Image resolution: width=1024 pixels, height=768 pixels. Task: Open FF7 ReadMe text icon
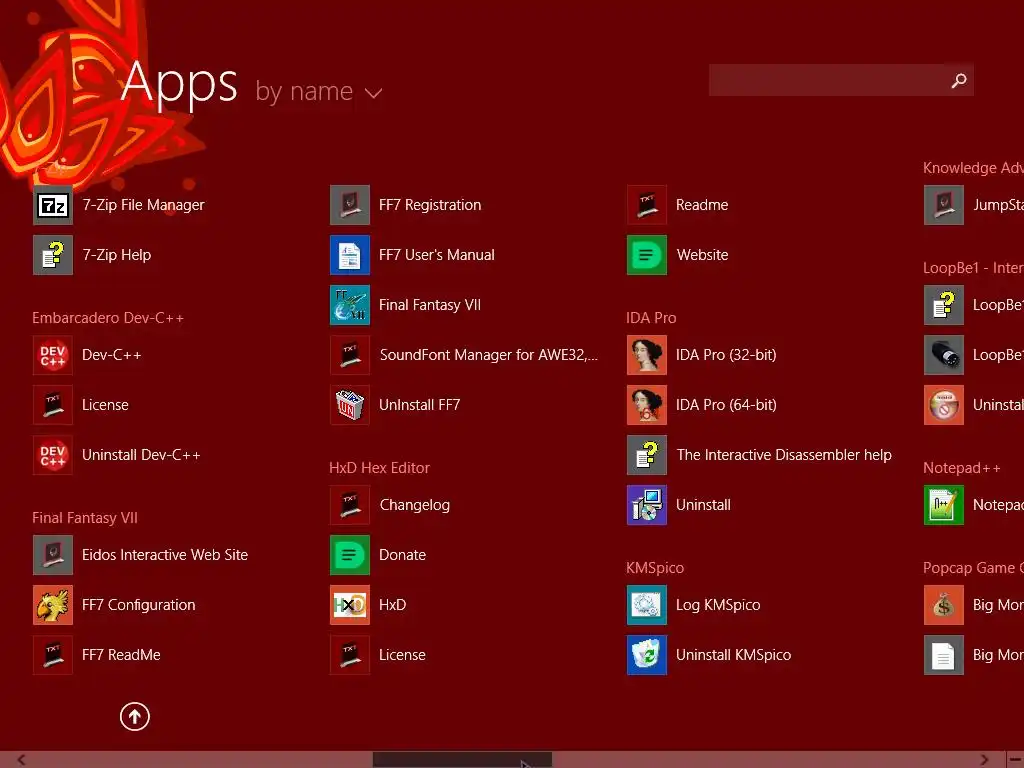[x=53, y=655]
